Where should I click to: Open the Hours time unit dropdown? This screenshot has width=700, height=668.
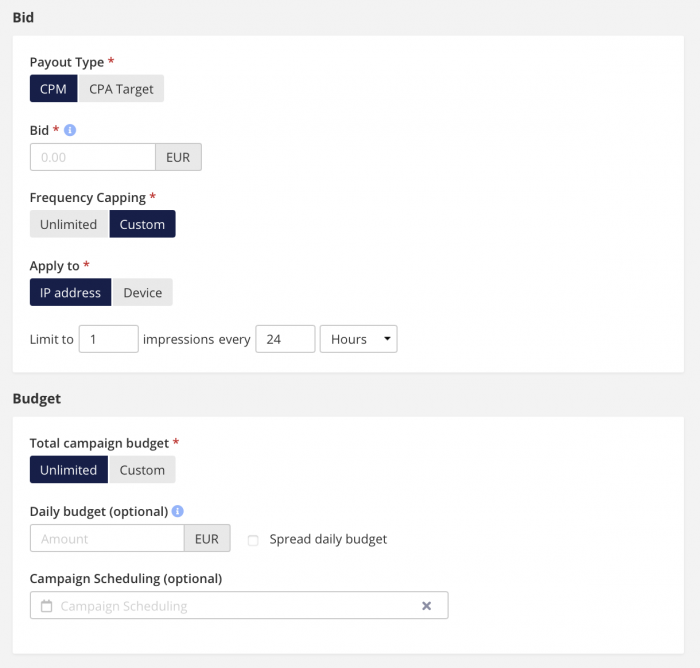coord(358,339)
